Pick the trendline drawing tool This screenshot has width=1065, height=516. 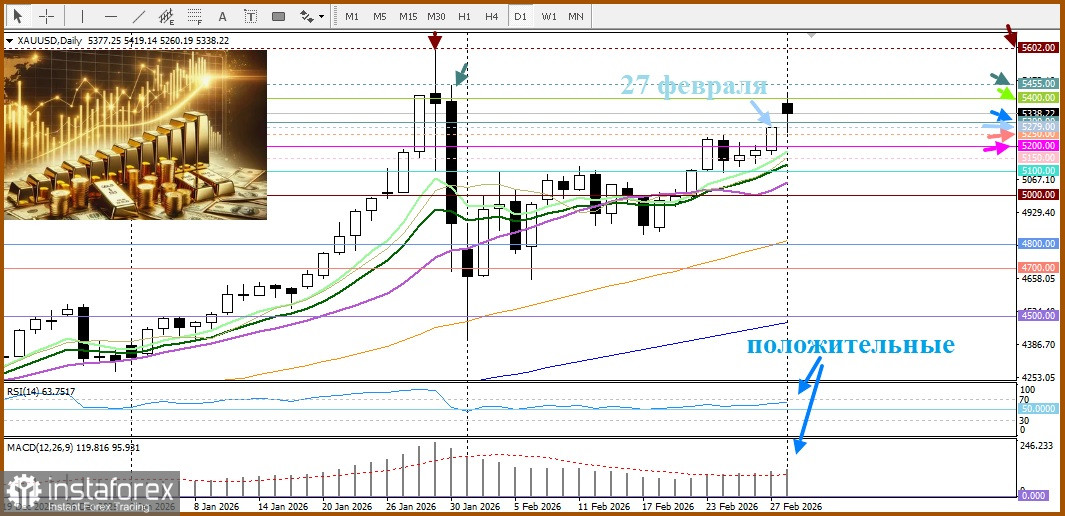click(139, 16)
